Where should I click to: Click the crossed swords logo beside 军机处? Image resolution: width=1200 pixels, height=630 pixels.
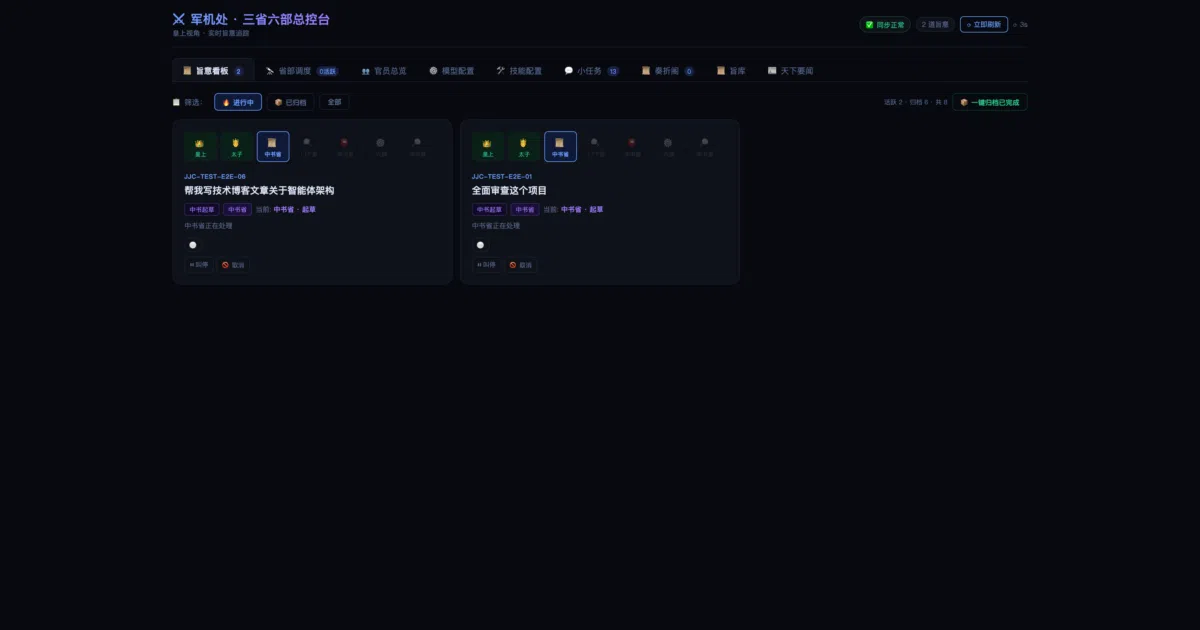(x=178, y=19)
